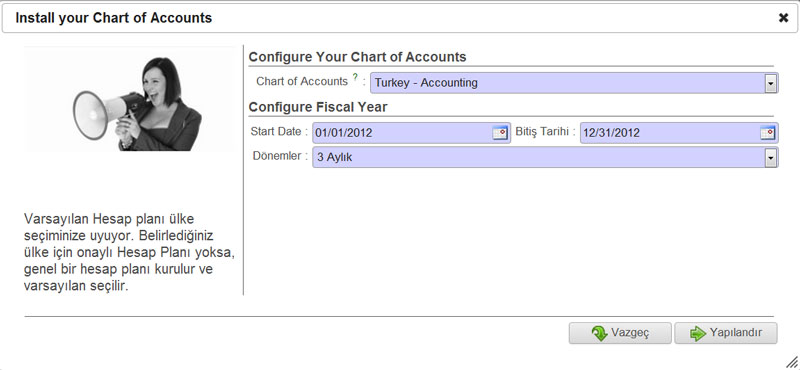Open the Start Date calendar picker icon
800x370 pixels.
pos(500,133)
